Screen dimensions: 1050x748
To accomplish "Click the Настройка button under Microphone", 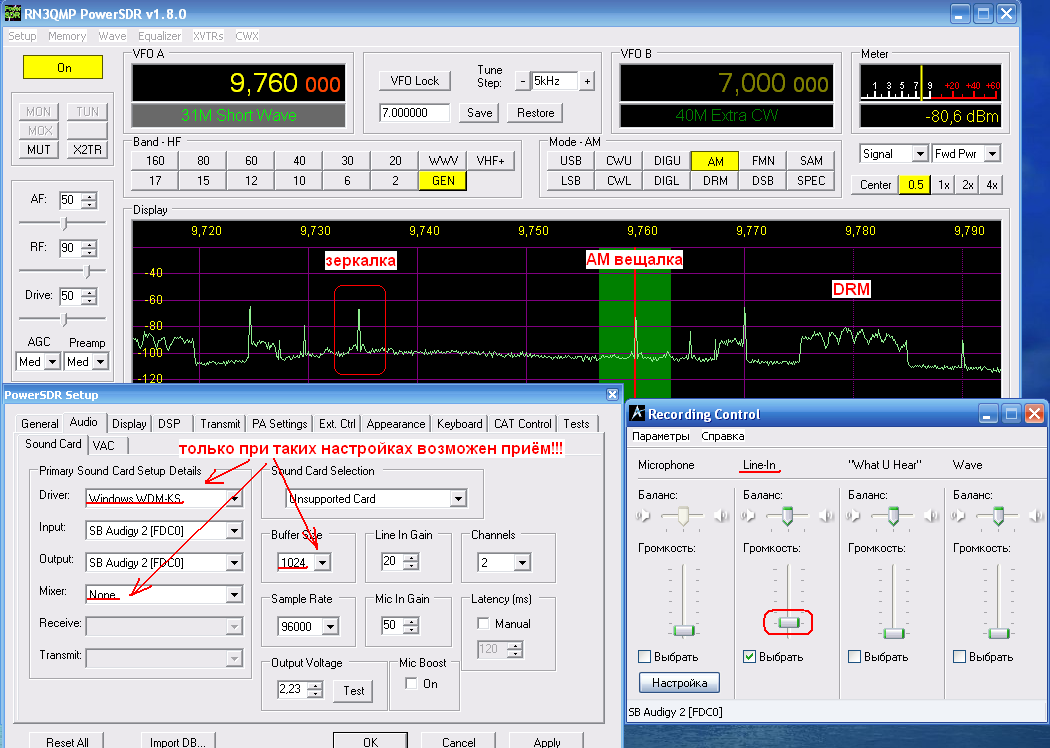I will [x=679, y=683].
